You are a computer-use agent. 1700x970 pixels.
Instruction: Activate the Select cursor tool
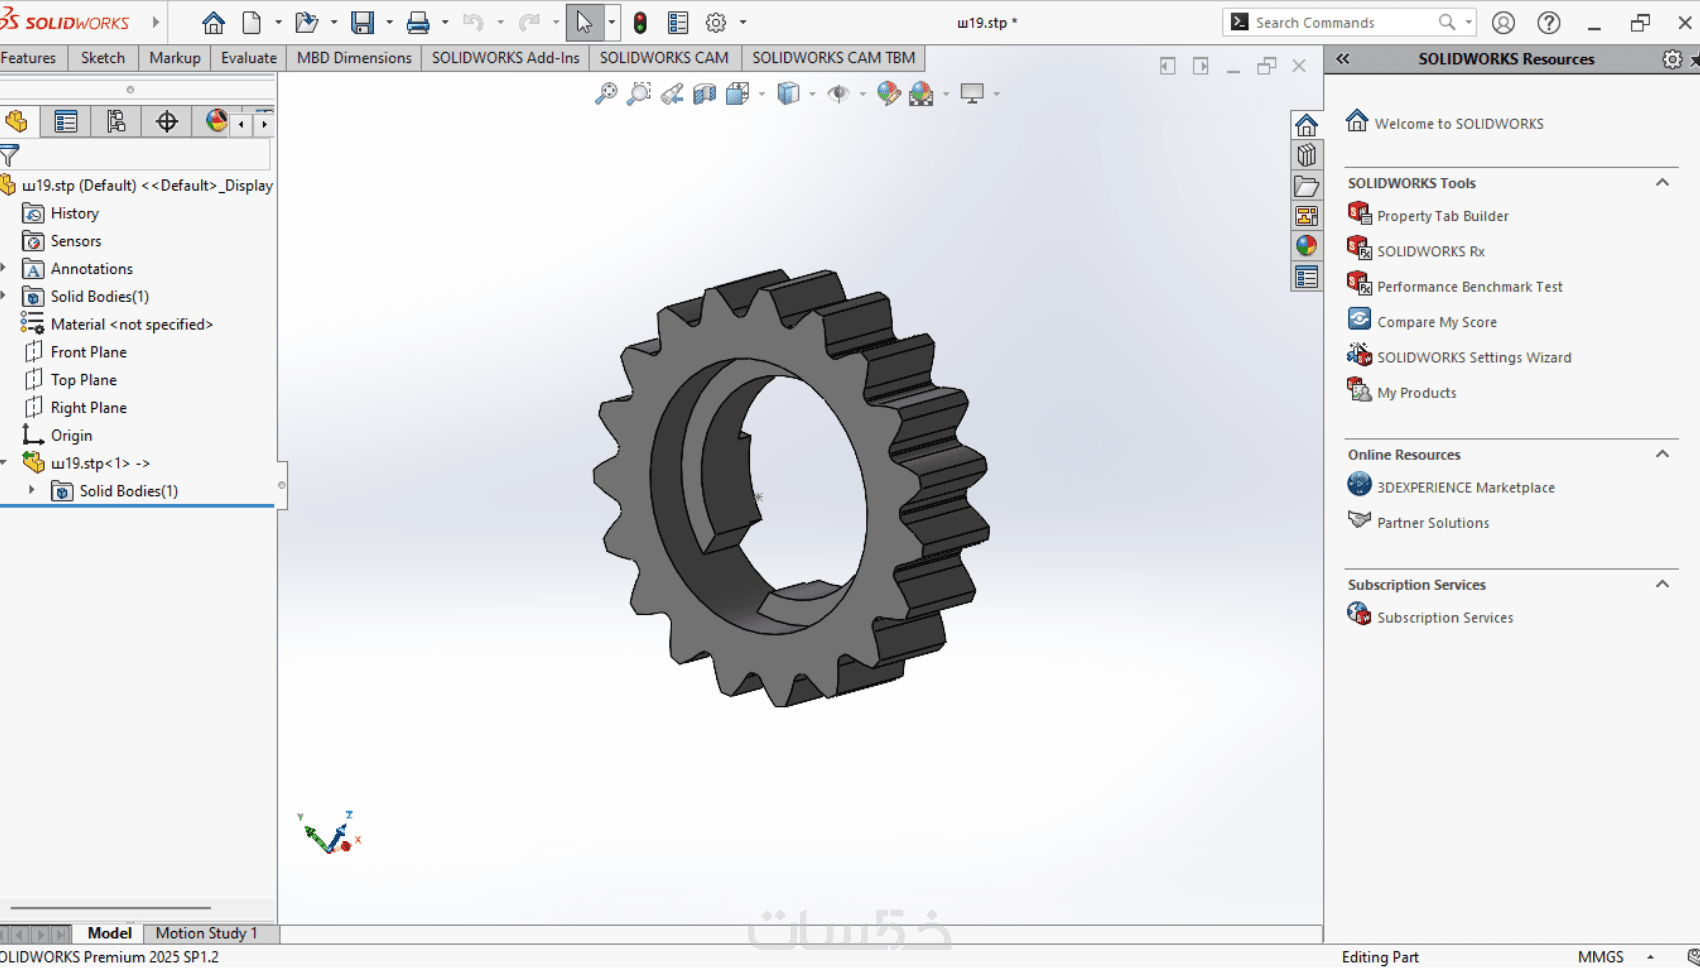pos(585,22)
